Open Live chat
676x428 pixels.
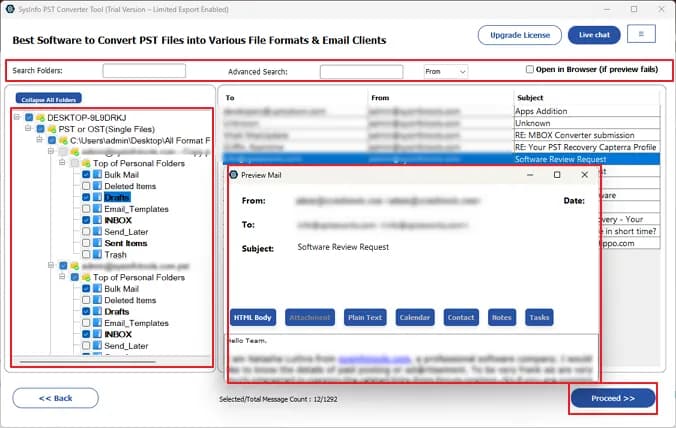pos(594,35)
